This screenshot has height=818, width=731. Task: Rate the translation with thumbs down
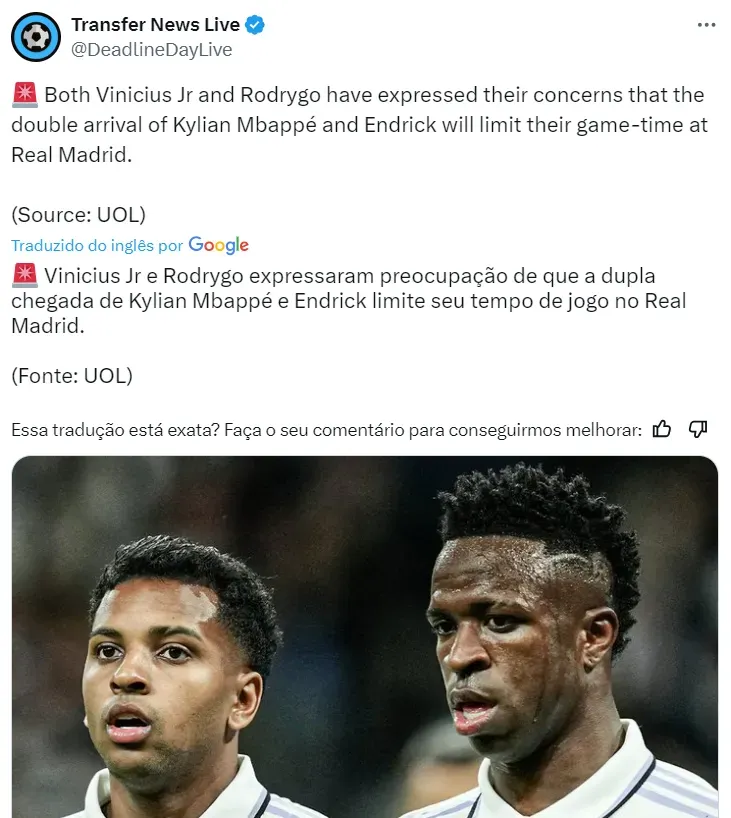(x=698, y=429)
